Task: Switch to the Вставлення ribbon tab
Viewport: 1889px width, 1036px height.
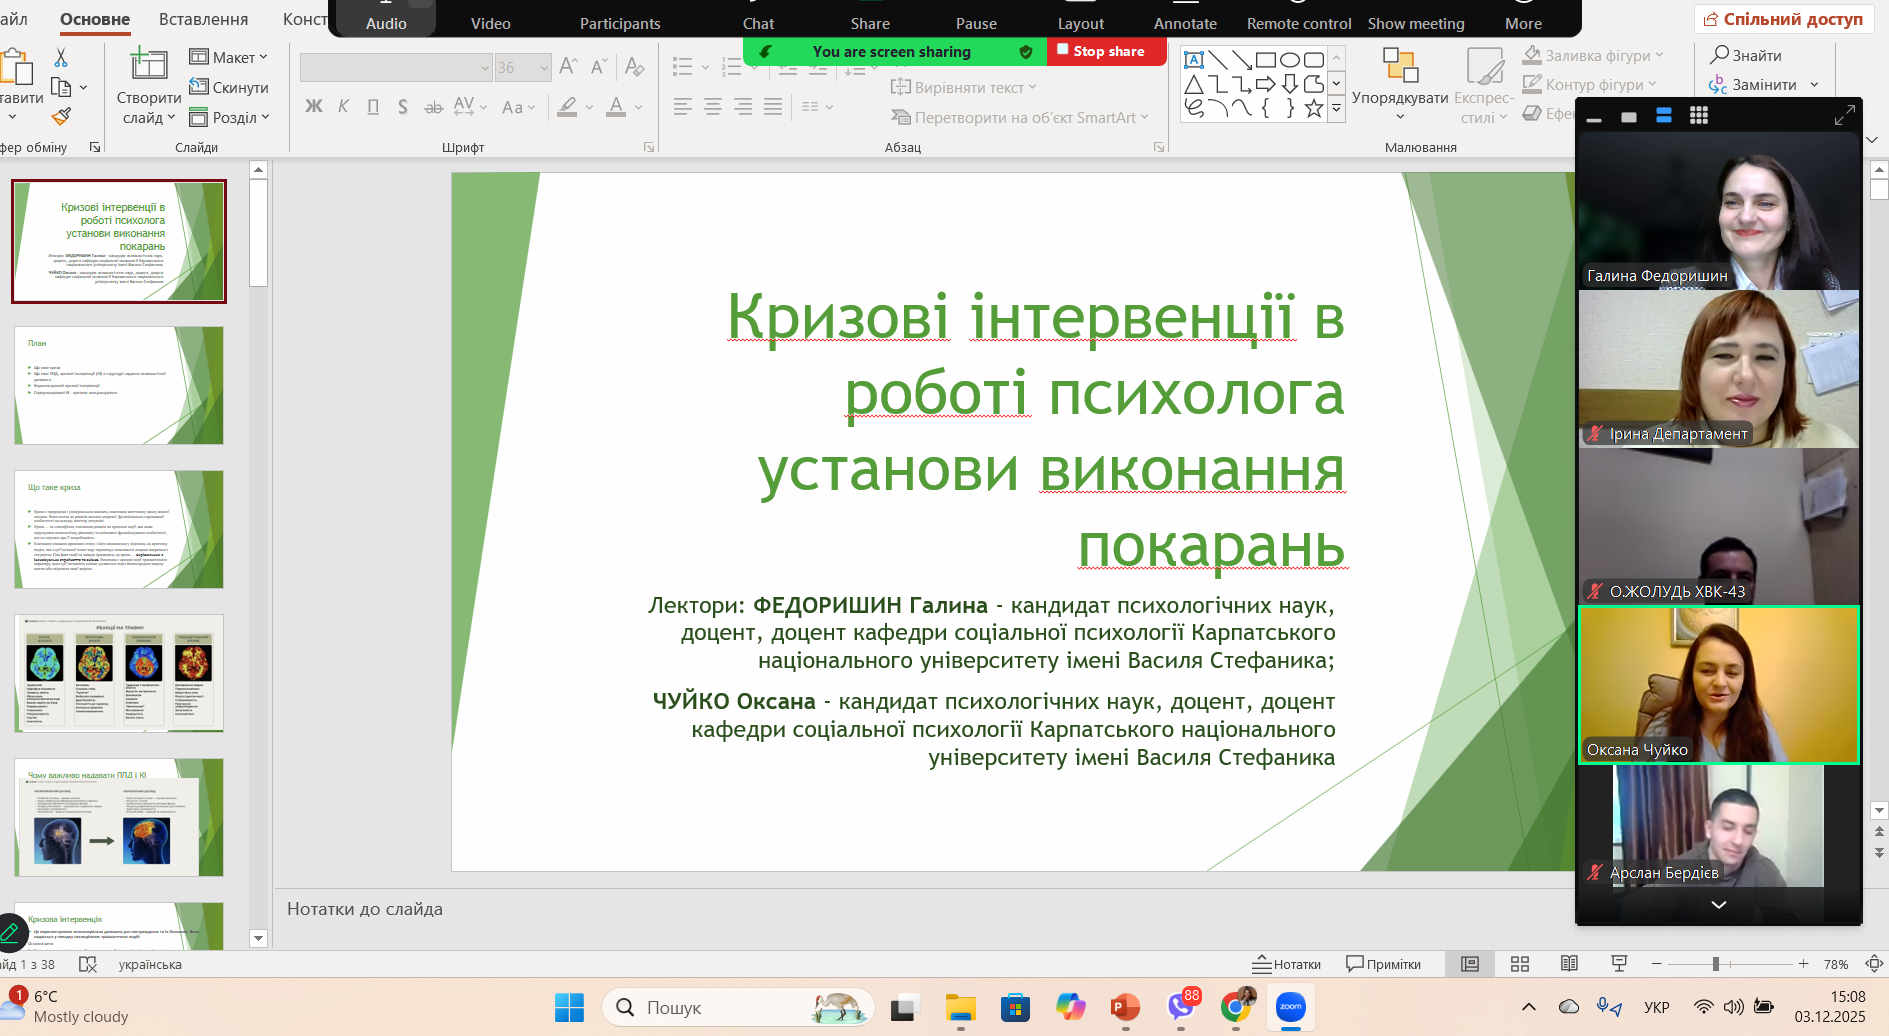Action: [x=204, y=19]
